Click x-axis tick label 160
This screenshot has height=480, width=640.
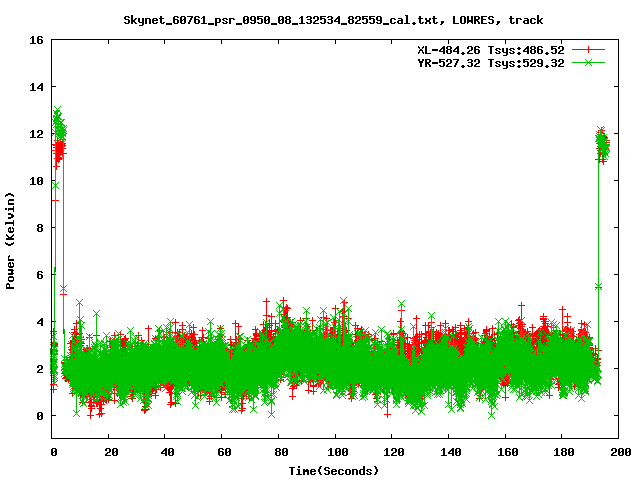coord(507,452)
